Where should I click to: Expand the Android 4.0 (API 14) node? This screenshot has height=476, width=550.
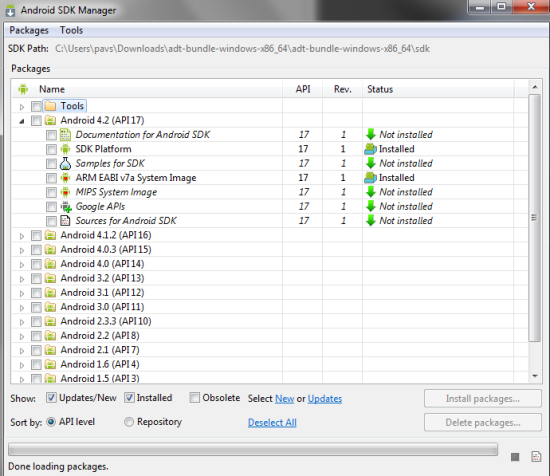22,265
